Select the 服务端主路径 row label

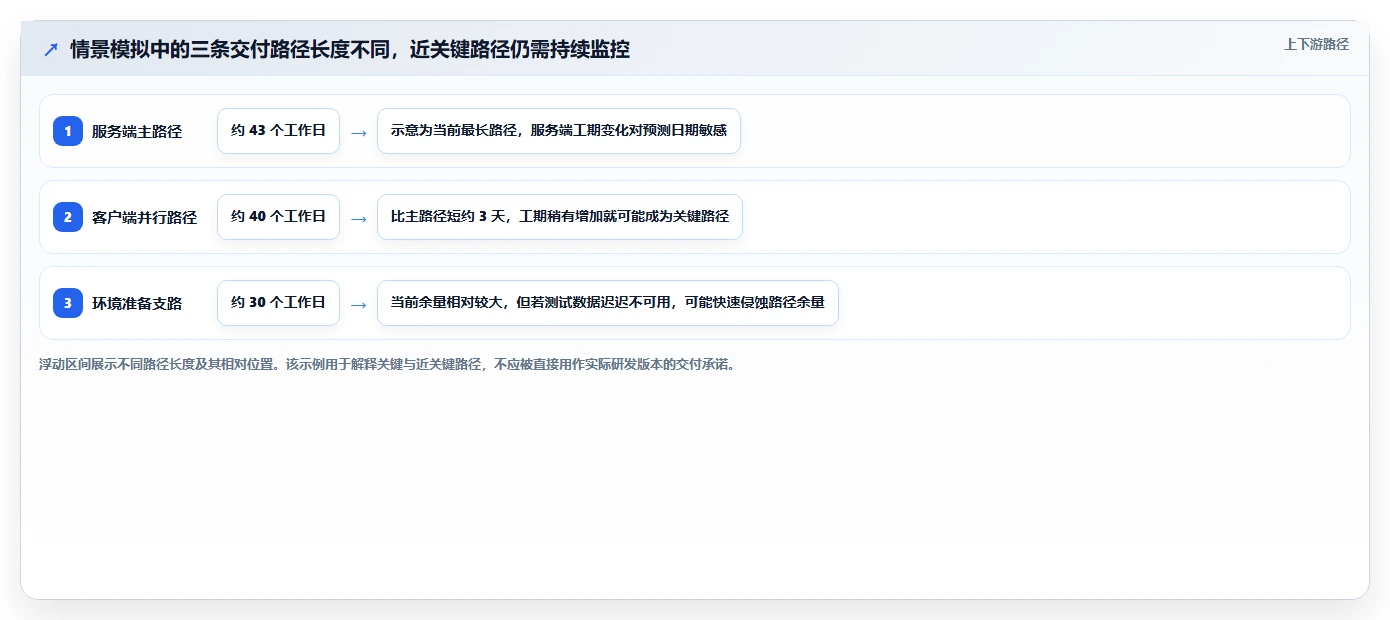pyautogui.click(x=137, y=131)
